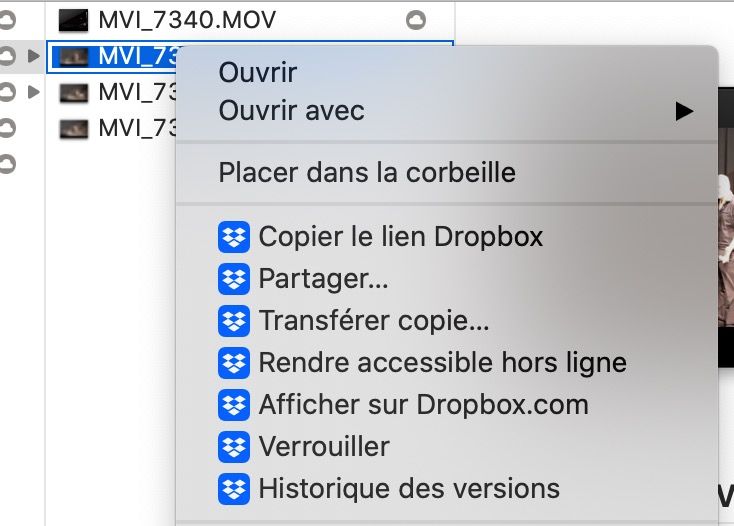Click Dropbox icon beside Transférer copie
The width and height of the screenshot is (734, 526).
click(x=233, y=321)
